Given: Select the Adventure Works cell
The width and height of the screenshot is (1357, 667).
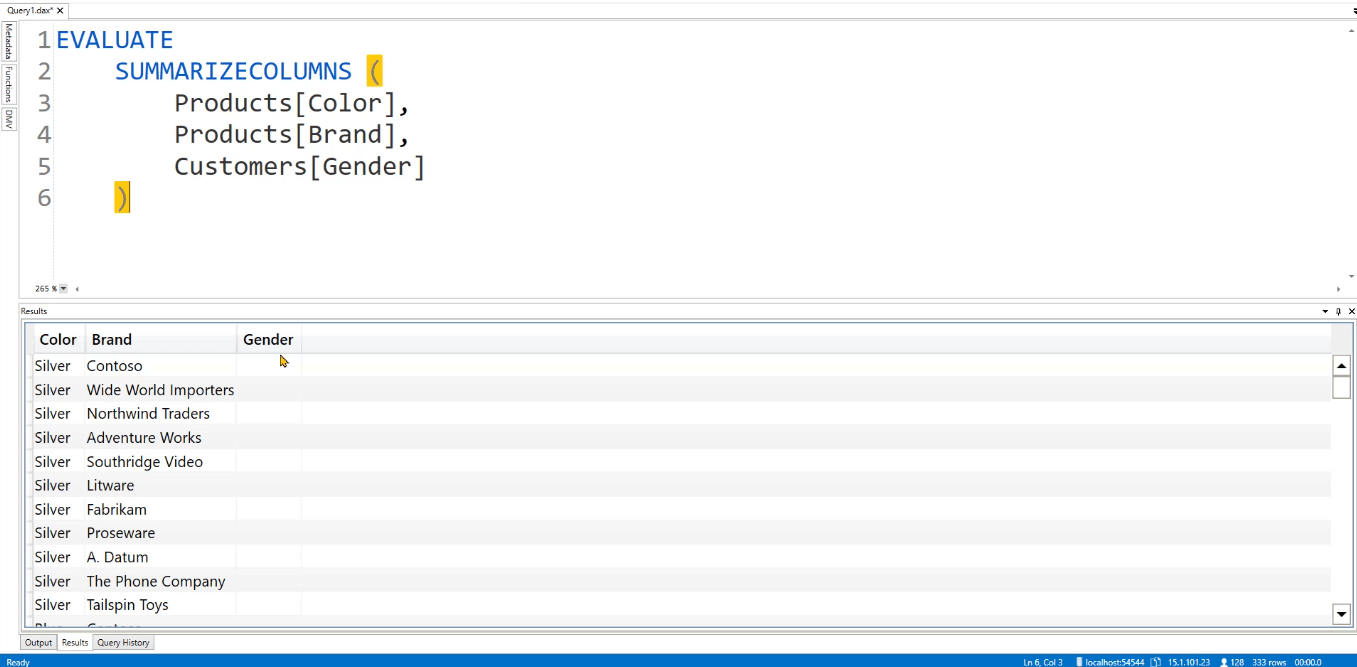Looking at the screenshot, I should pyautogui.click(x=161, y=438).
